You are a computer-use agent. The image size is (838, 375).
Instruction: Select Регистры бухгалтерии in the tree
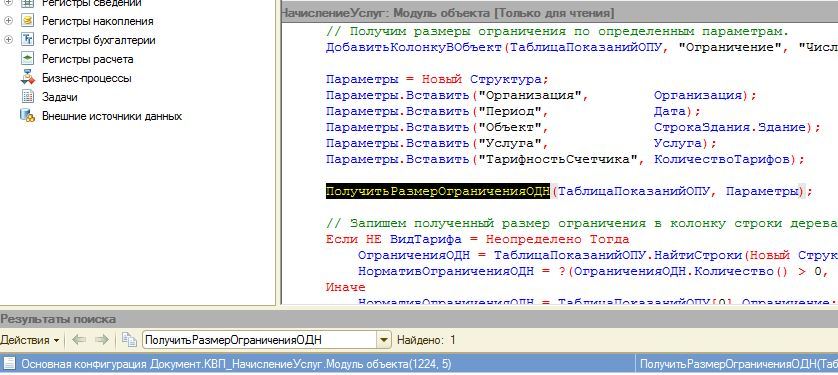[x=99, y=40]
